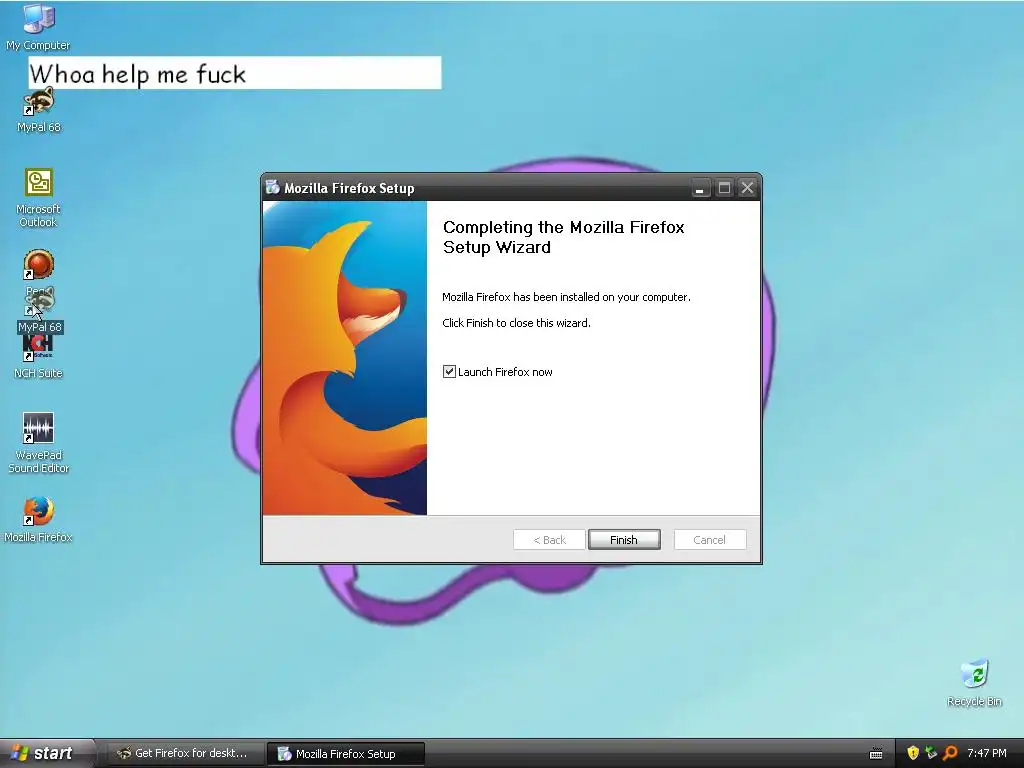The image size is (1024, 768).
Task: Uncheck the Launch Firefox now checkbox
Action: click(449, 372)
